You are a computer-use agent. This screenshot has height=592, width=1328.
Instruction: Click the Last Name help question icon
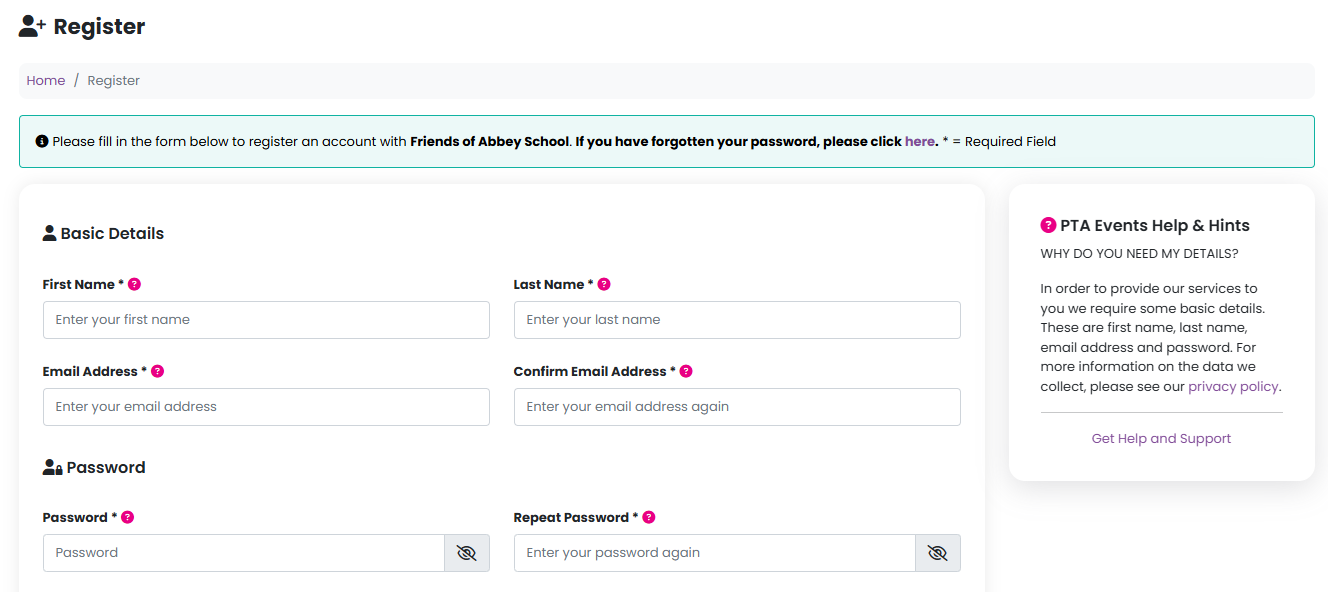pos(604,284)
